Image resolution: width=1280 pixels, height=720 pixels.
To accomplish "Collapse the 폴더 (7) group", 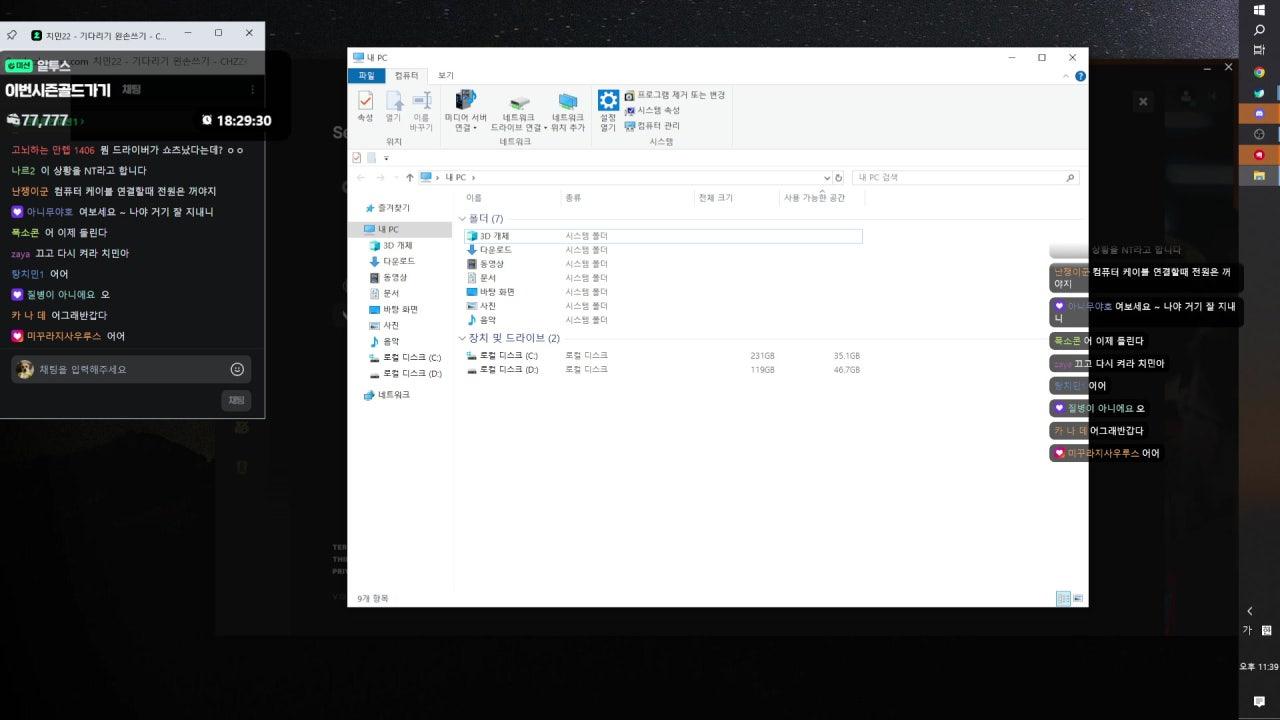I will coord(462,219).
